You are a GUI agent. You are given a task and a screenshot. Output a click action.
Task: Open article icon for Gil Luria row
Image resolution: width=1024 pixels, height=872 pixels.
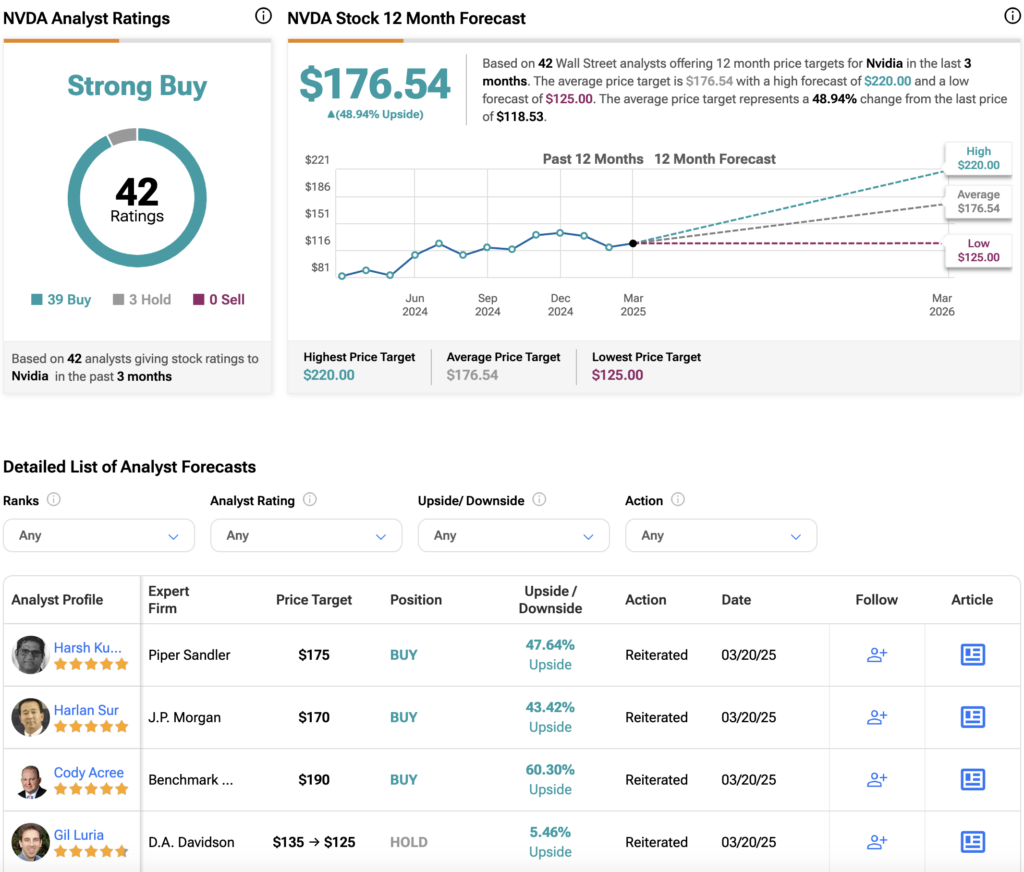coord(972,842)
